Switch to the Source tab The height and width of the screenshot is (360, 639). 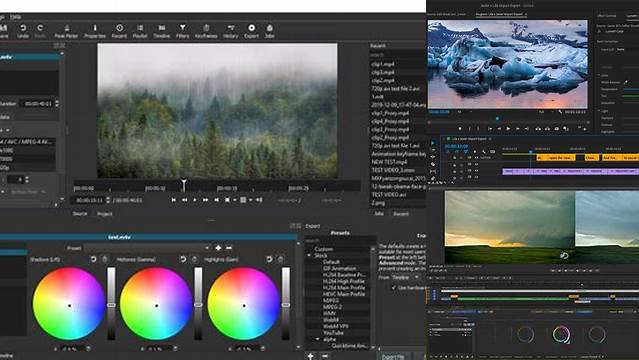pyautogui.click(x=80, y=214)
